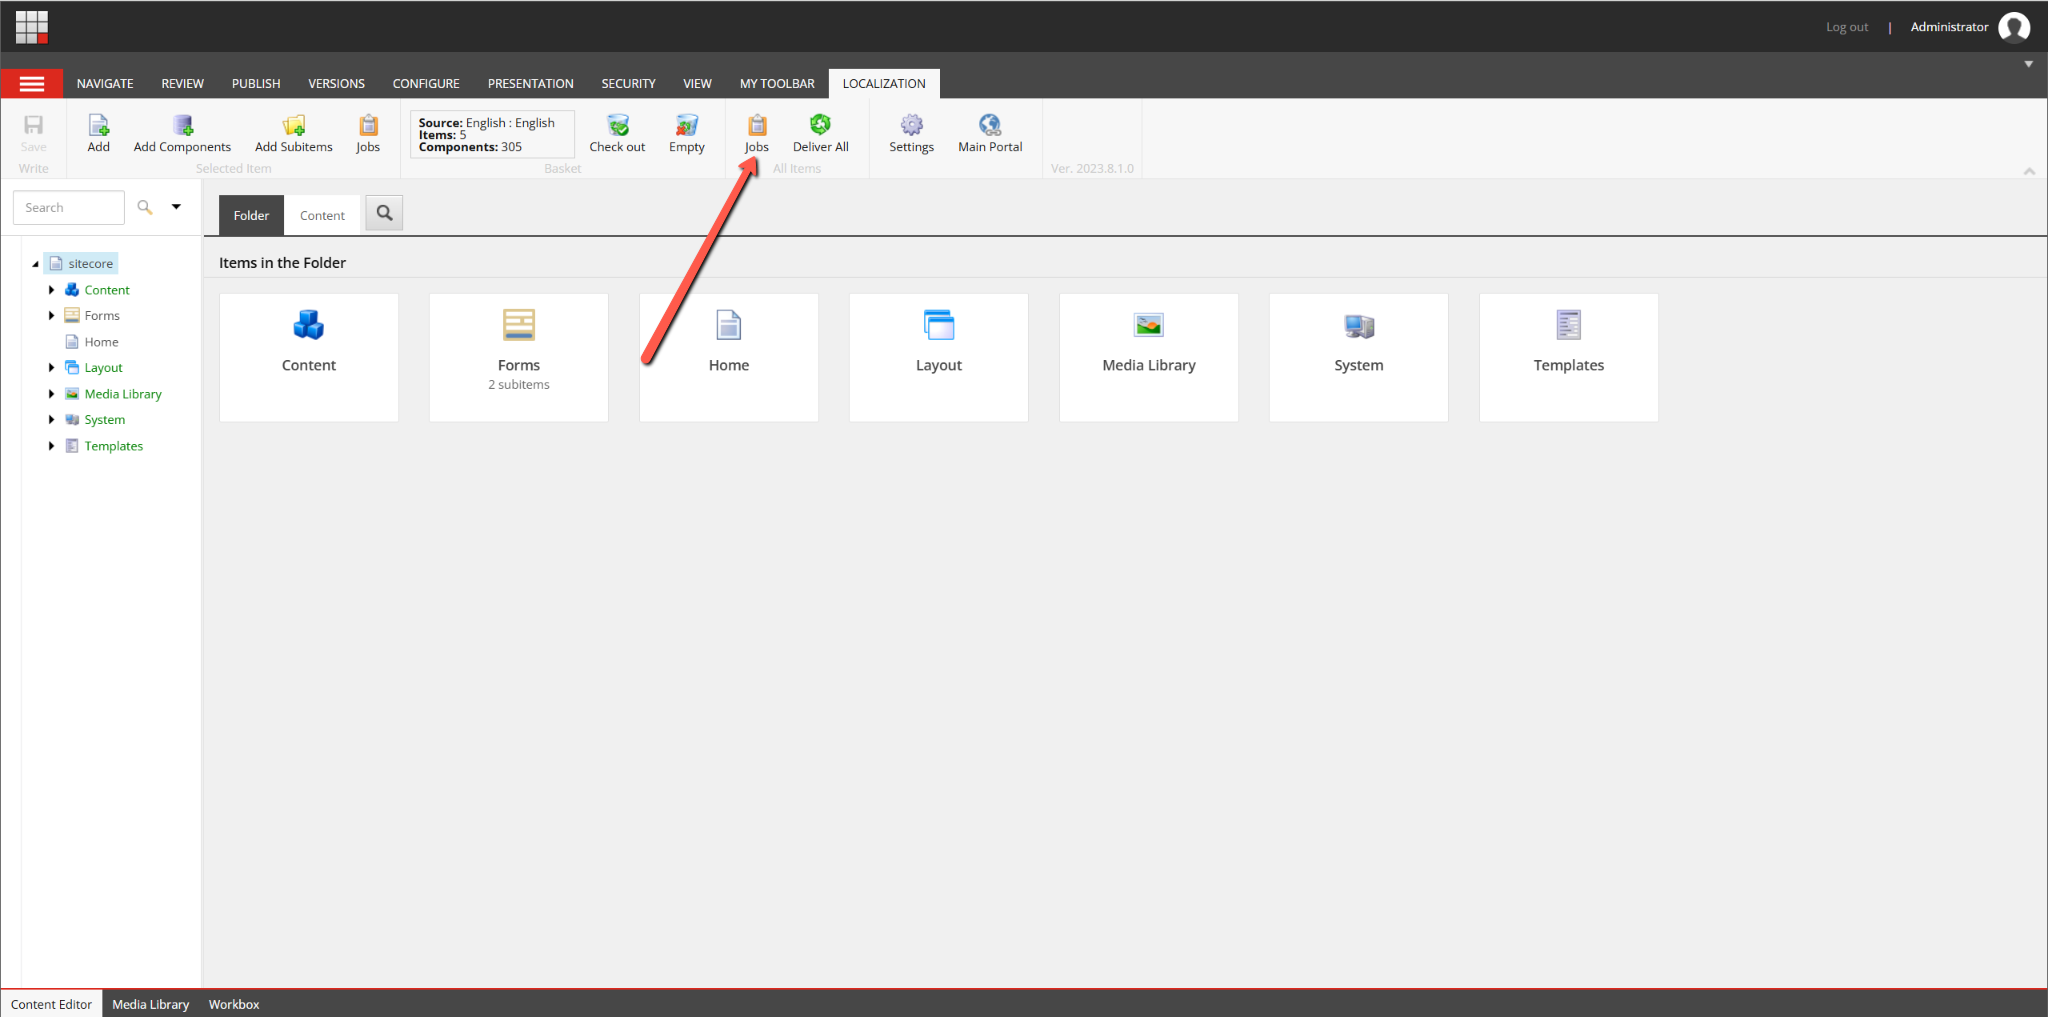Switch to the MY TOOLBAR ribbon tab
Viewport: 2048px width, 1017px height.
777,84
